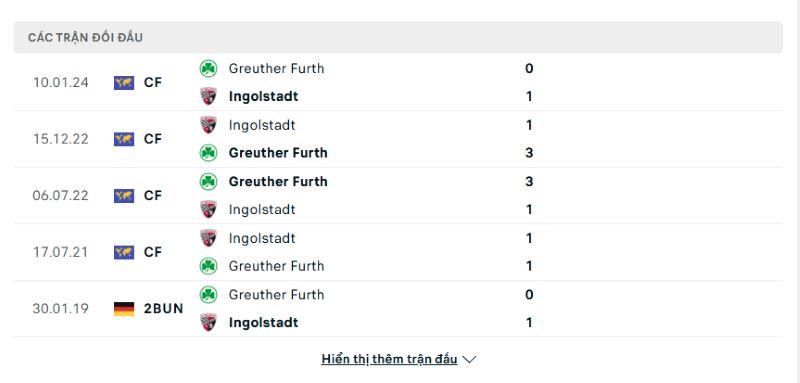
Task: Click world flag icon beside 17.07.21 CF
Action: (124, 252)
